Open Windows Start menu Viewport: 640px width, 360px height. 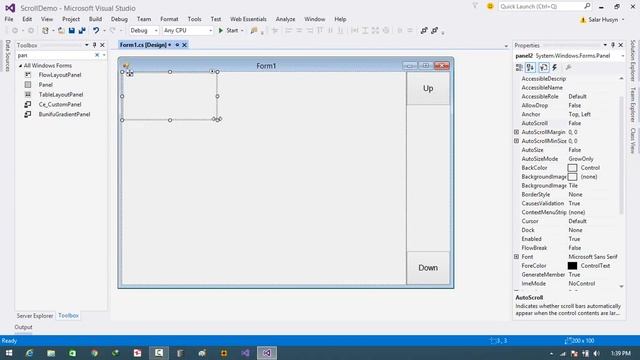tap(9, 353)
